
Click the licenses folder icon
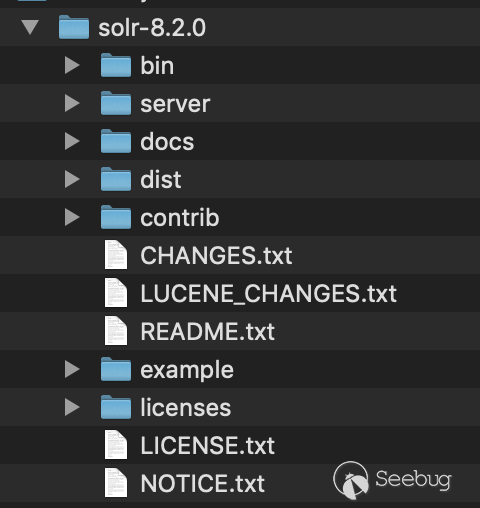click(116, 407)
